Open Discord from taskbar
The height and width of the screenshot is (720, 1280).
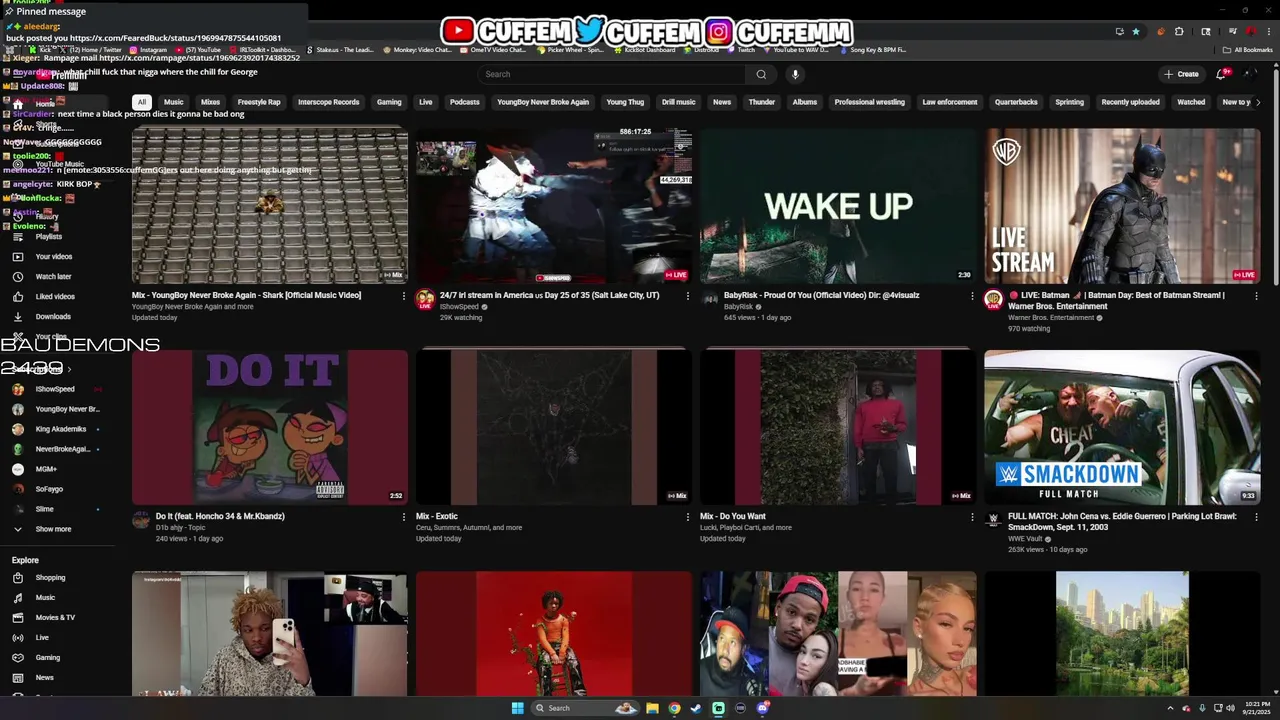coord(762,708)
